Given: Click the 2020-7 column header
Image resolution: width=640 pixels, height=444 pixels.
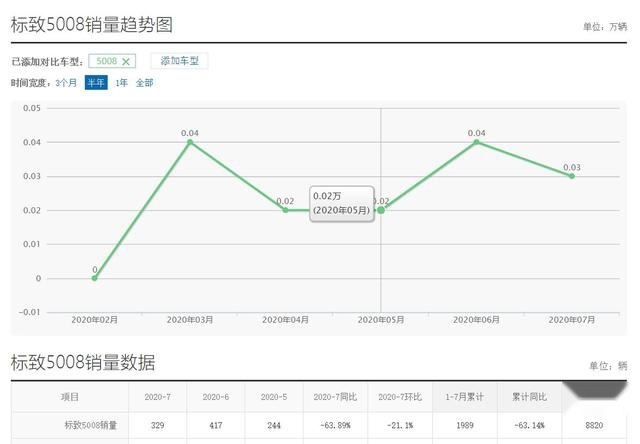Looking at the screenshot, I should coord(158,397).
